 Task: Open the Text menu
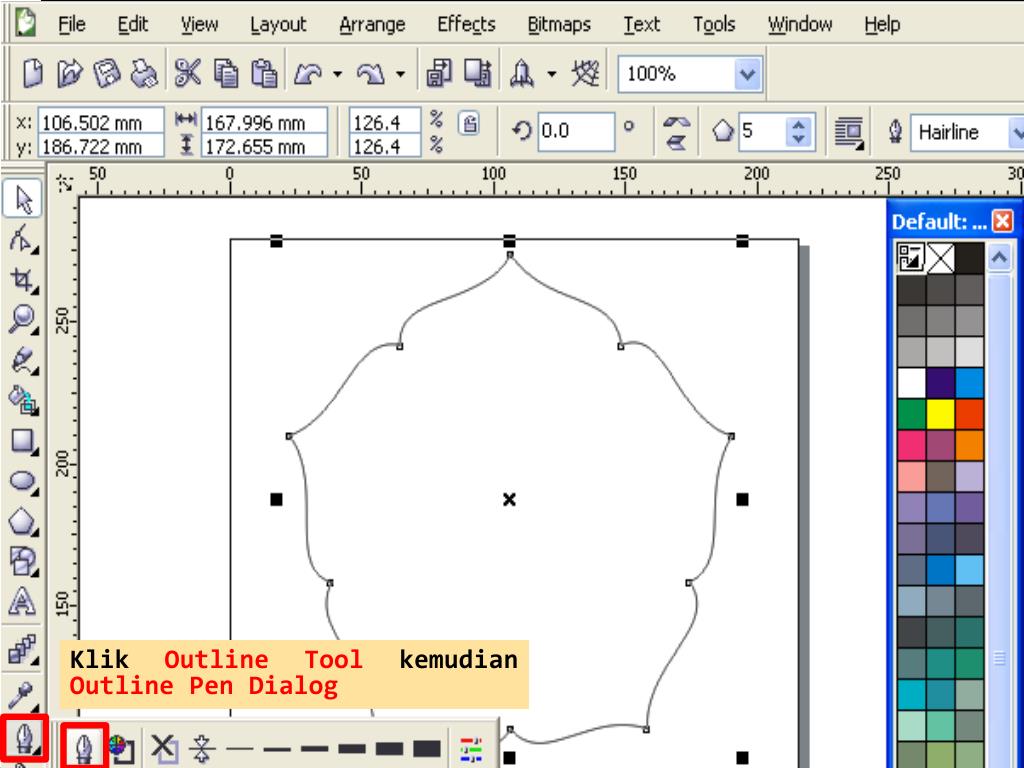pos(641,25)
